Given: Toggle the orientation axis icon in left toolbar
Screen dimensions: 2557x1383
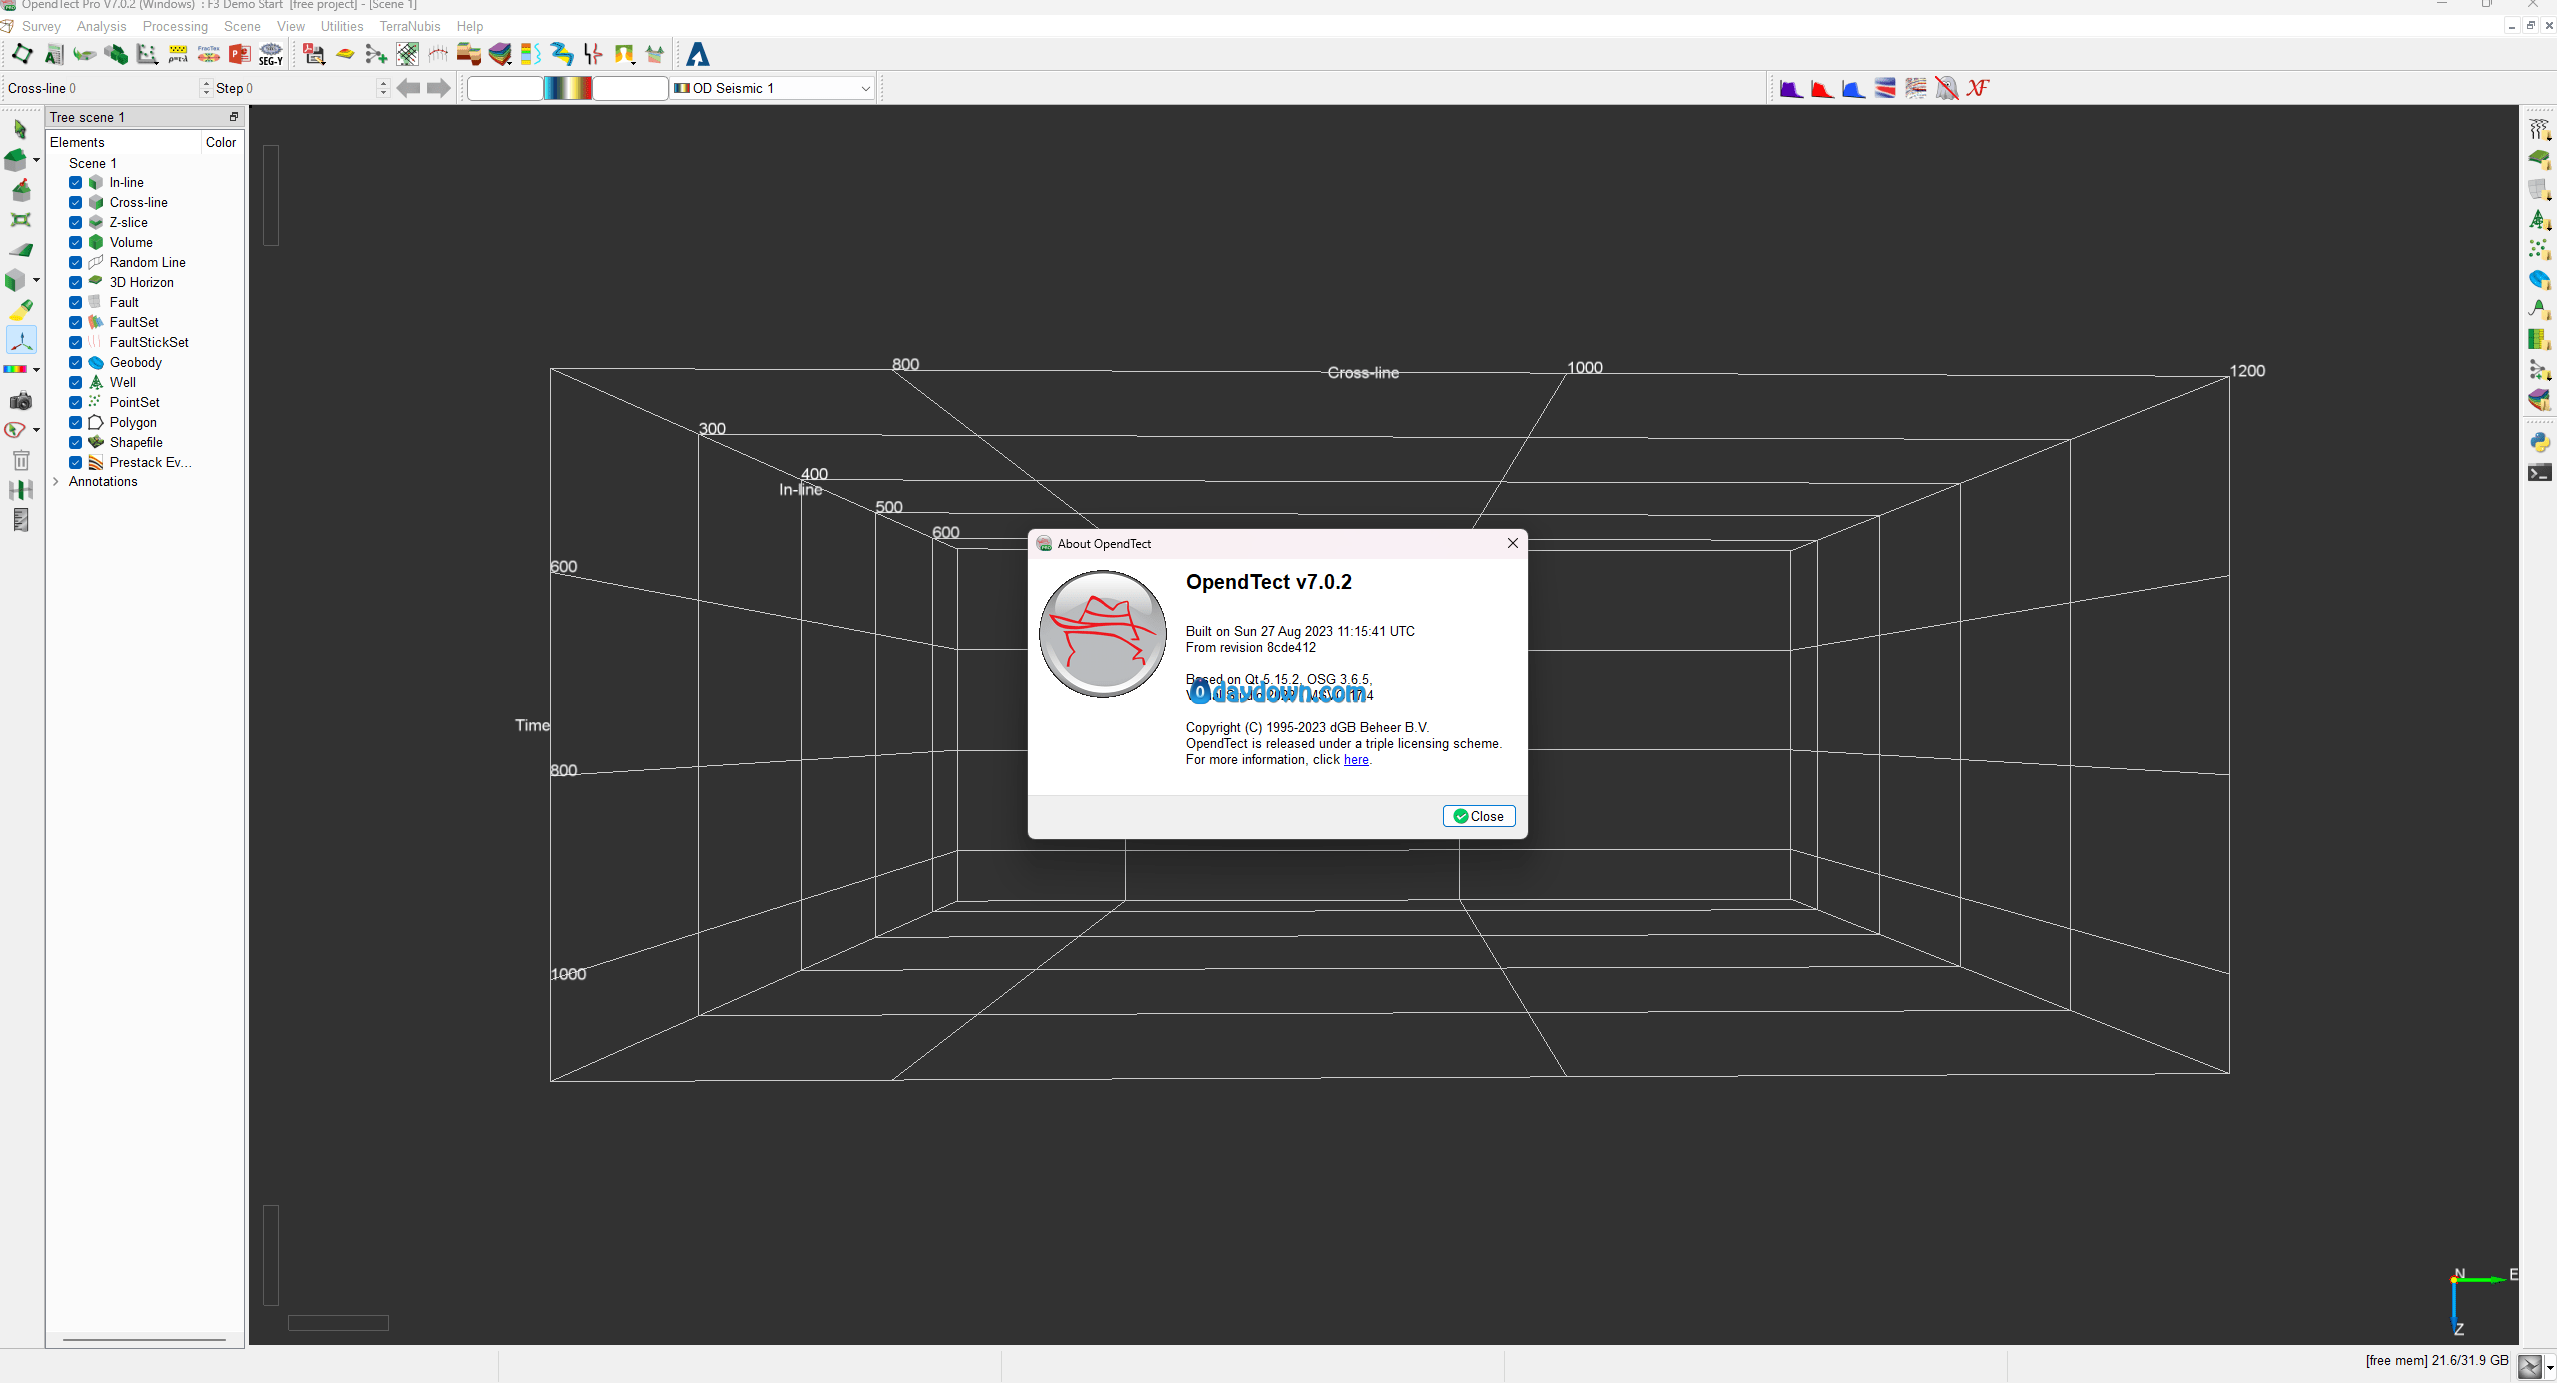Looking at the screenshot, I should (x=21, y=340).
